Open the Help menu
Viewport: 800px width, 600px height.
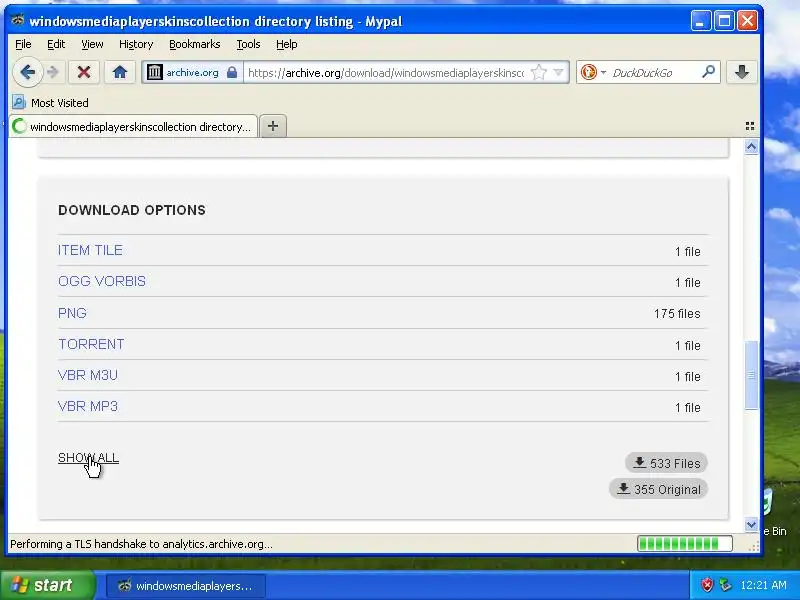[x=286, y=44]
